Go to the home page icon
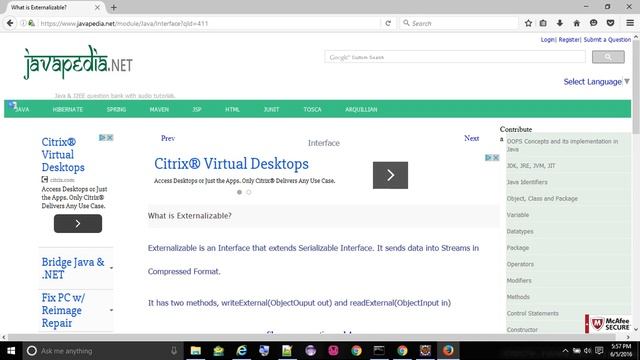 576,23
